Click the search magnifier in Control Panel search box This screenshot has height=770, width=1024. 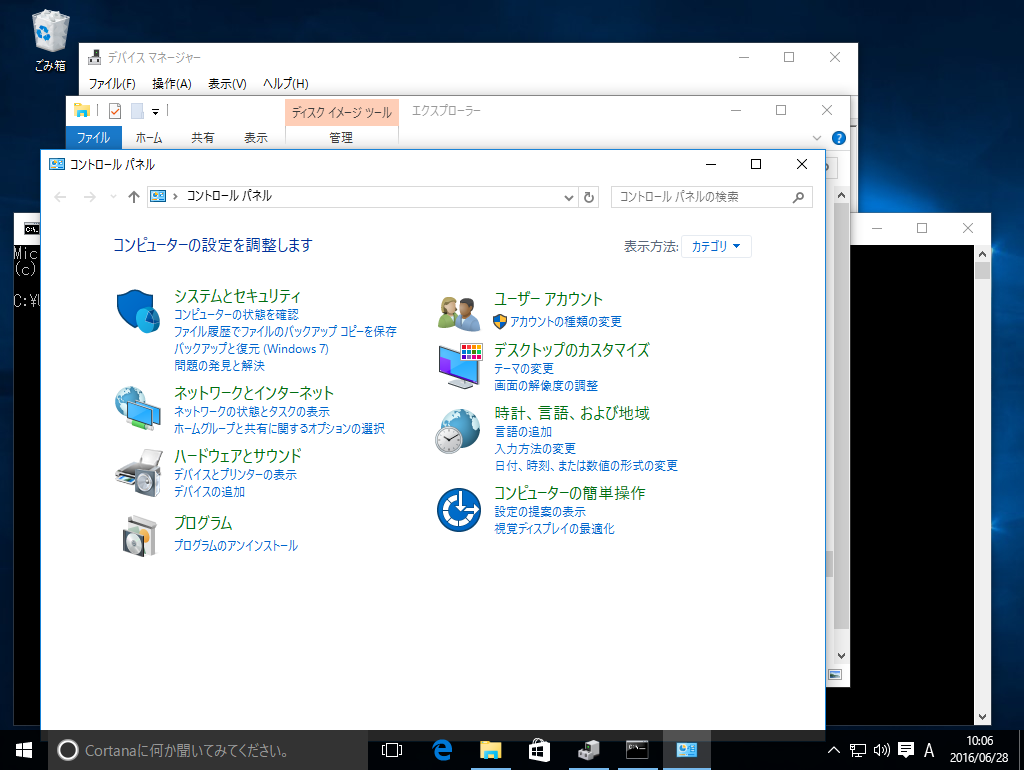point(798,197)
